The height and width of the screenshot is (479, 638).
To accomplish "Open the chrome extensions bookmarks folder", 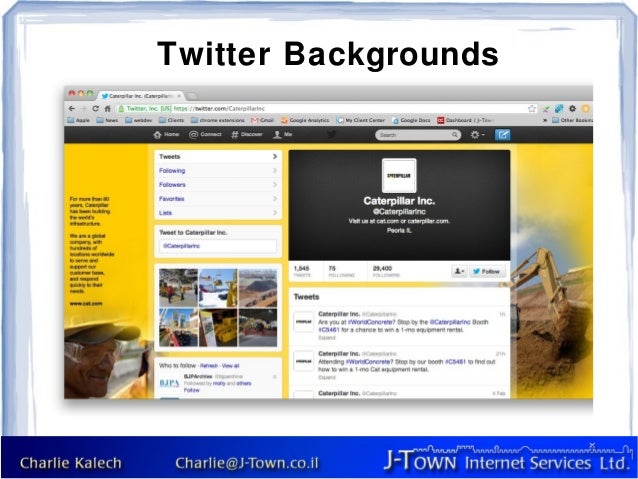I will tap(218, 120).
